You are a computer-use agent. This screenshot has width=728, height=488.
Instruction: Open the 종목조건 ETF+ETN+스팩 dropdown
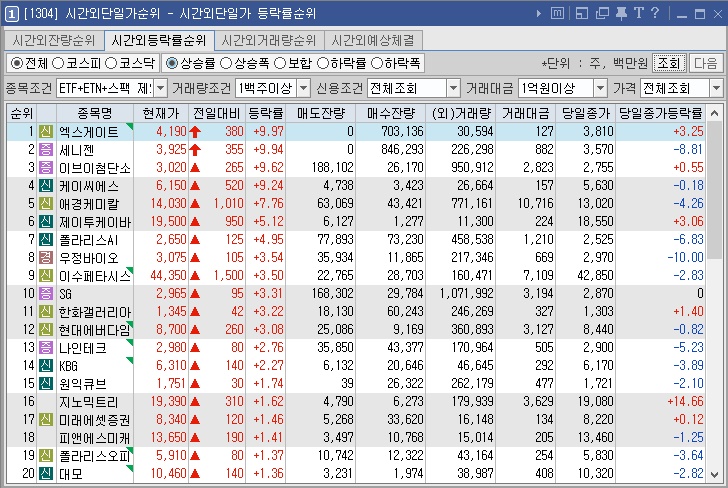160,88
